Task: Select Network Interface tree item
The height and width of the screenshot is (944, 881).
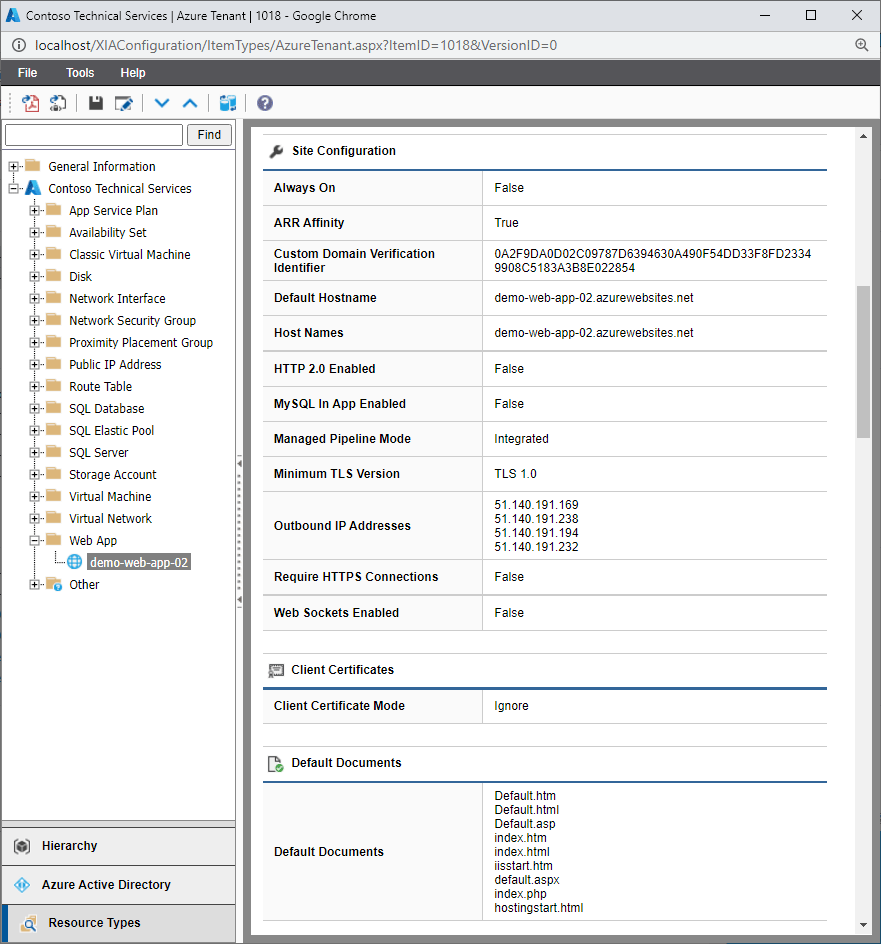Action: 117,299
